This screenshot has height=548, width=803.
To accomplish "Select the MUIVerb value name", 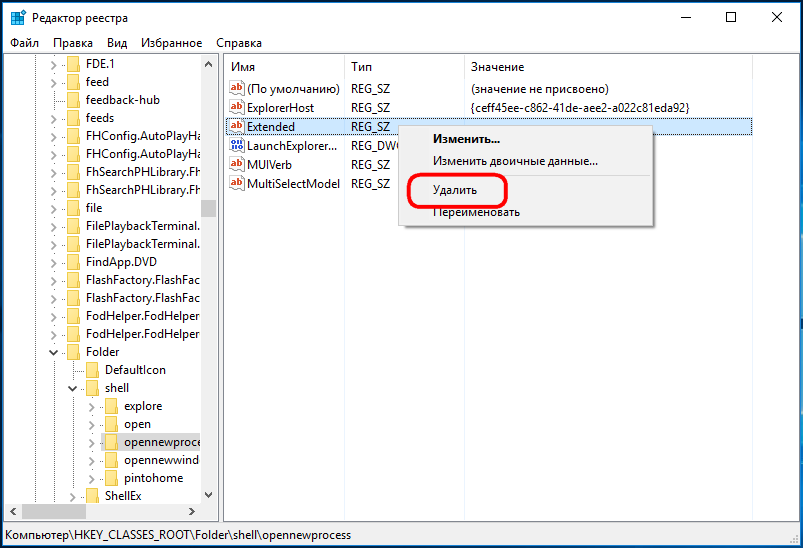I will (269, 164).
